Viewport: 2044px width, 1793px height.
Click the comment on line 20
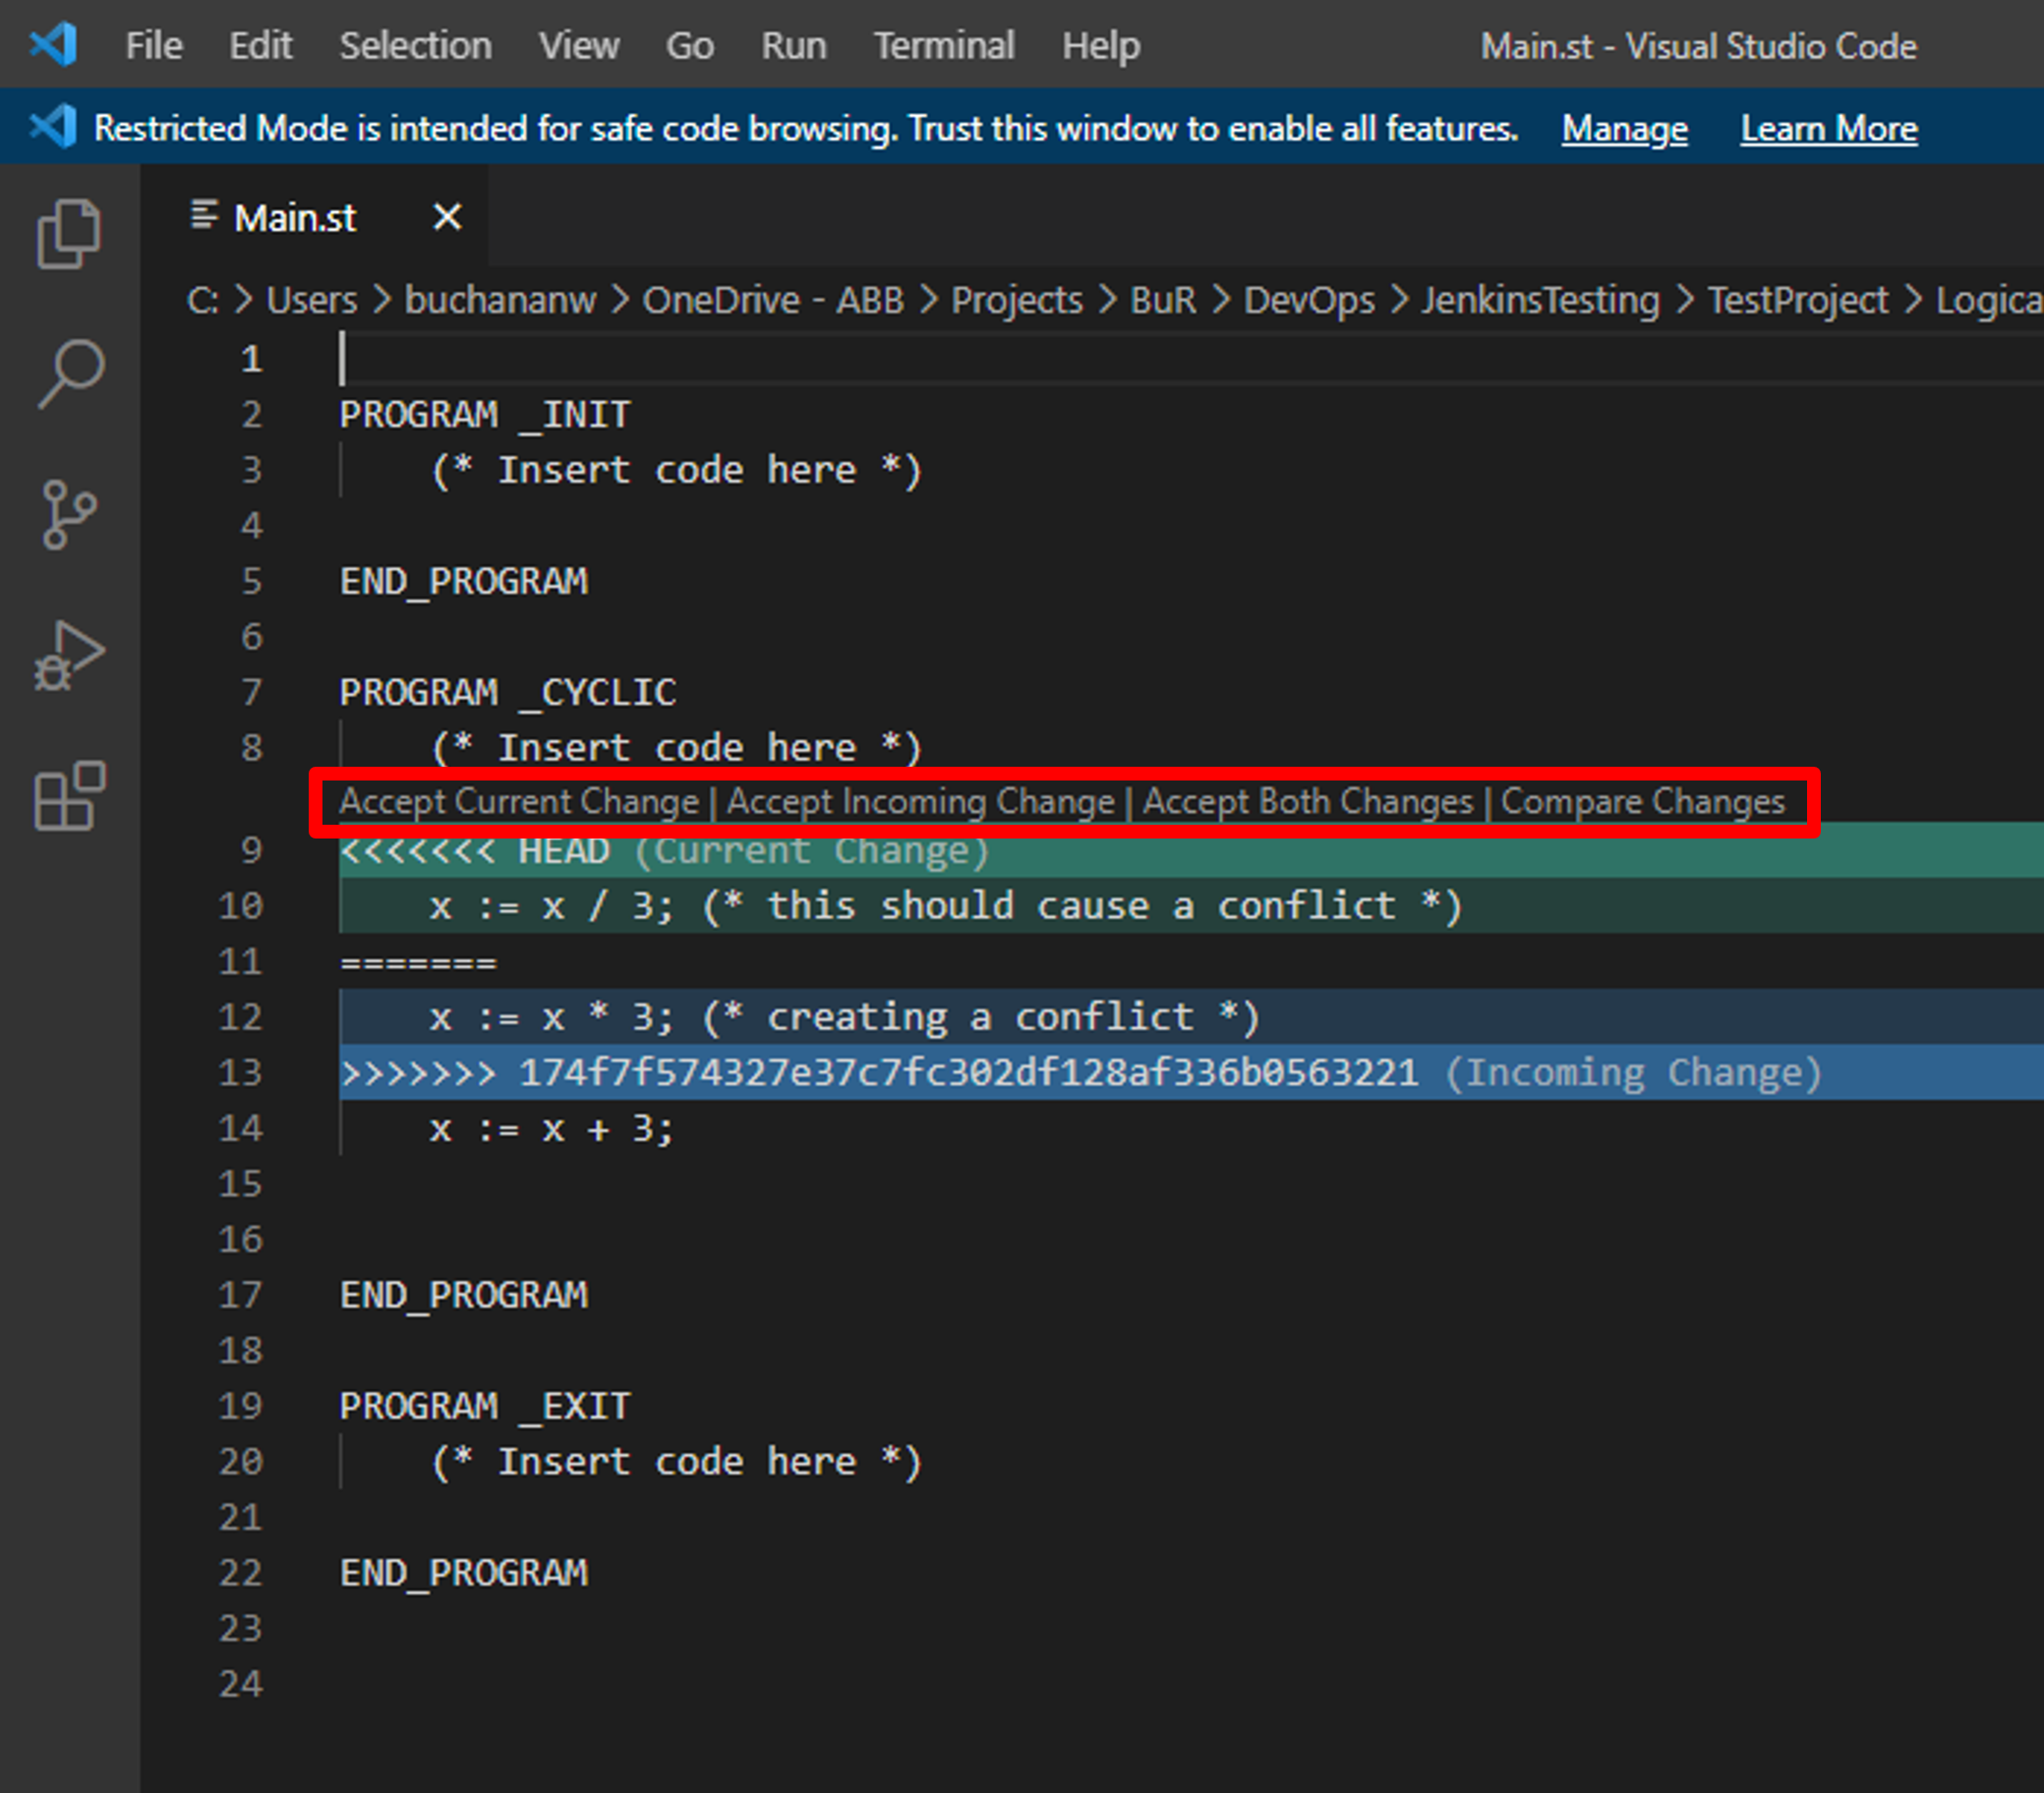tap(676, 1462)
